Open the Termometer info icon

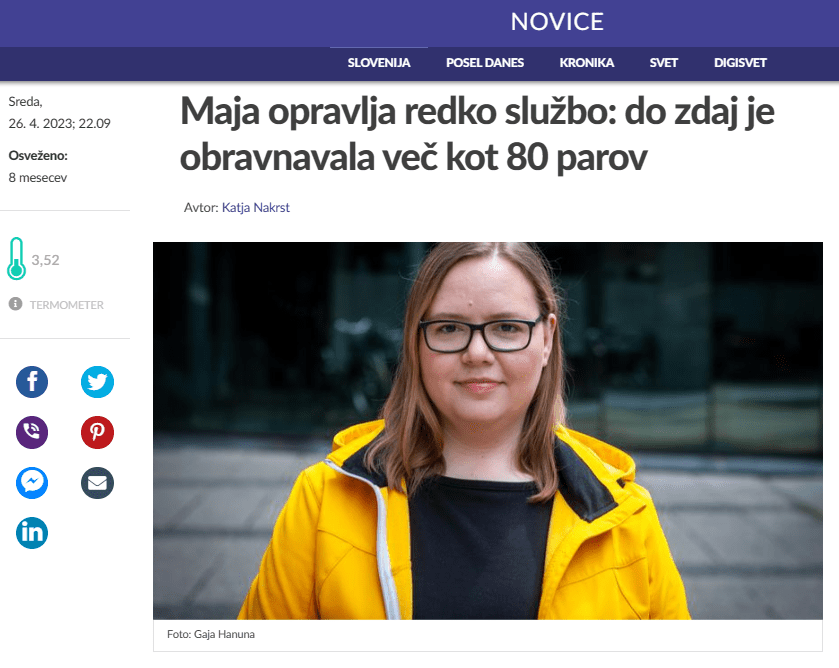point(16,304)
